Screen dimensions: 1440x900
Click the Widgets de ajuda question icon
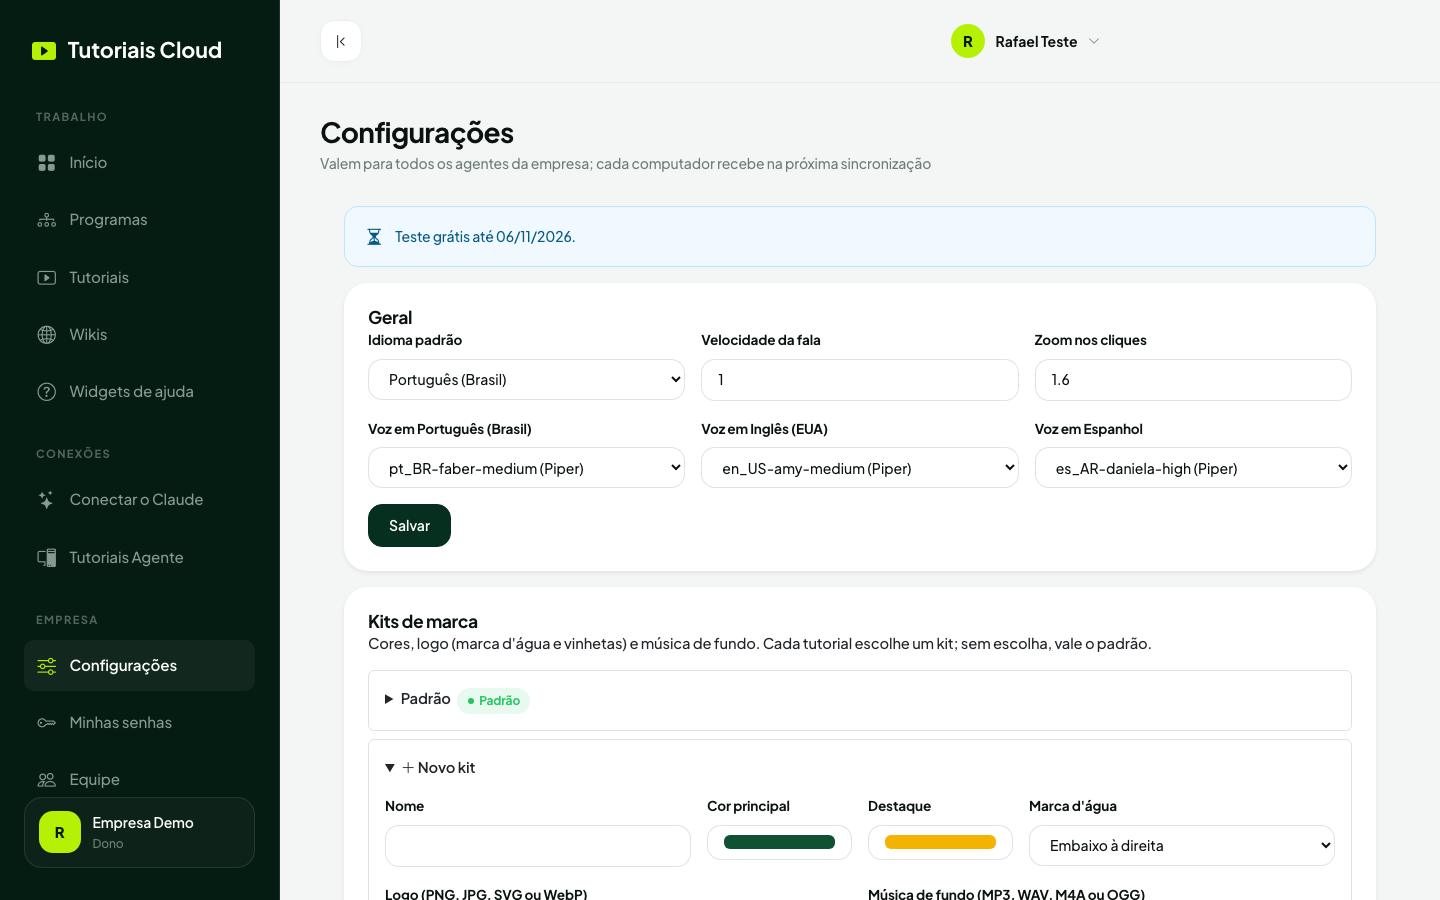[47, 392]
